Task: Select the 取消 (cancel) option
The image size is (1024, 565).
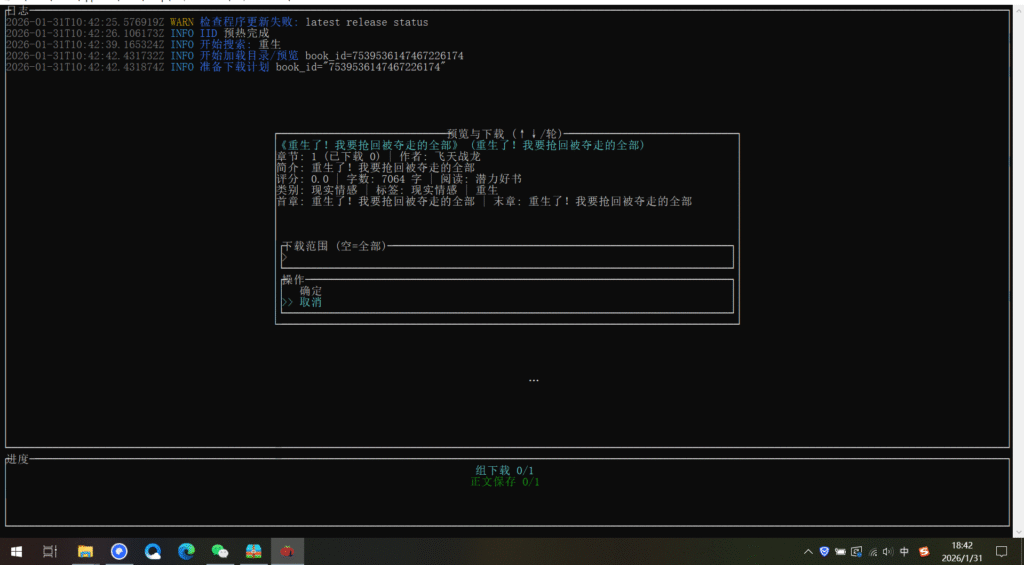Action: tap(311, 302)
